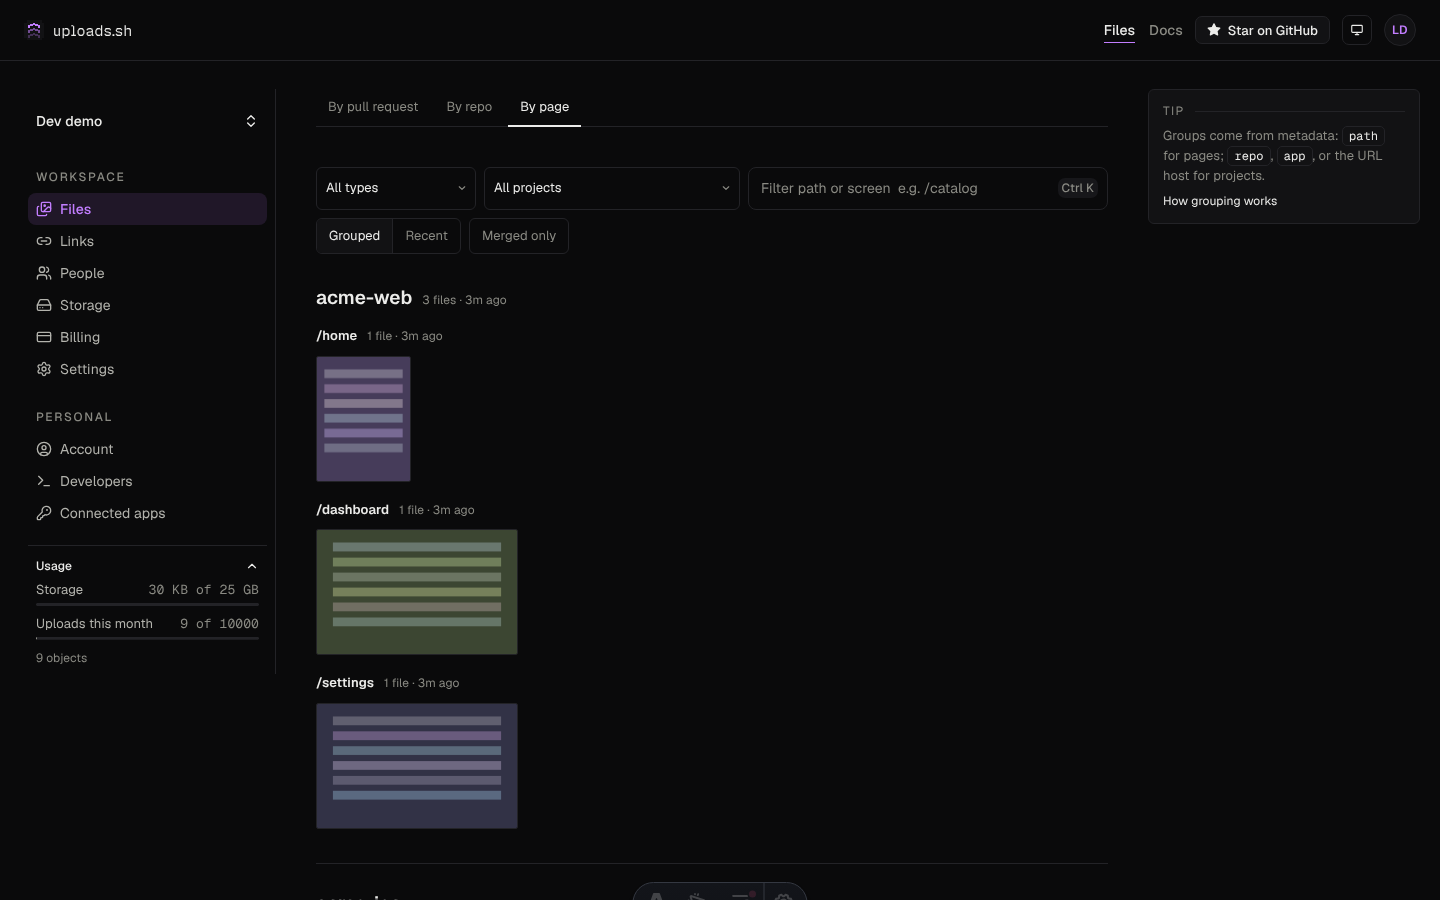Open Developers page
The width and height of the screenshot is (1440, 900).
(147, 481)
